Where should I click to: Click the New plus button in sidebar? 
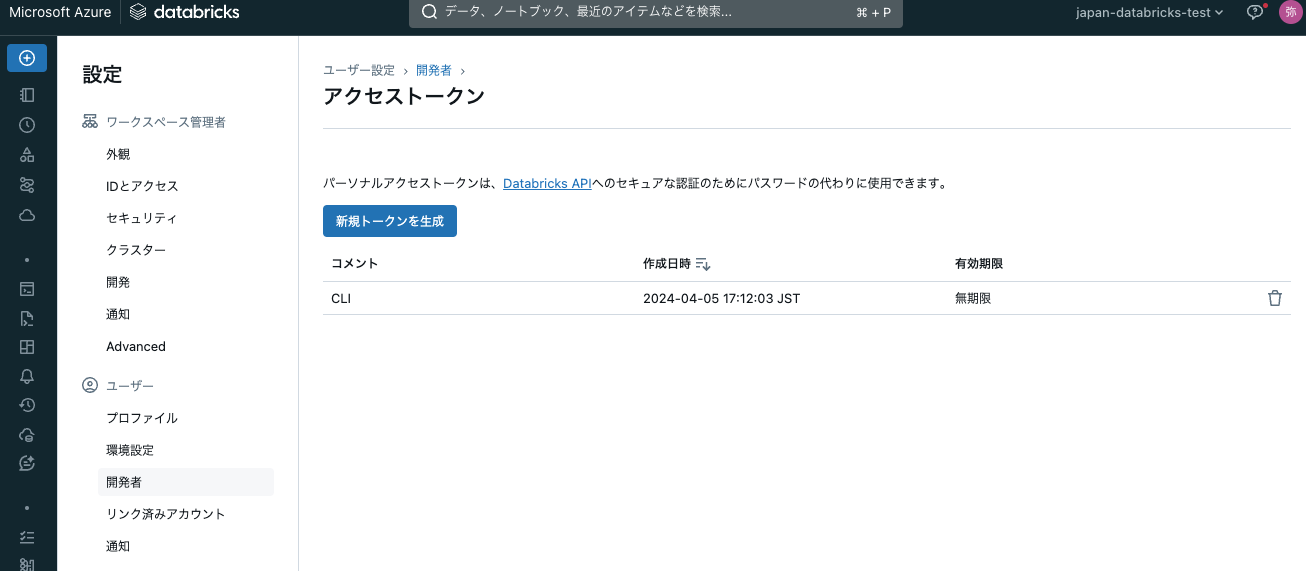[x=27, y=58]
